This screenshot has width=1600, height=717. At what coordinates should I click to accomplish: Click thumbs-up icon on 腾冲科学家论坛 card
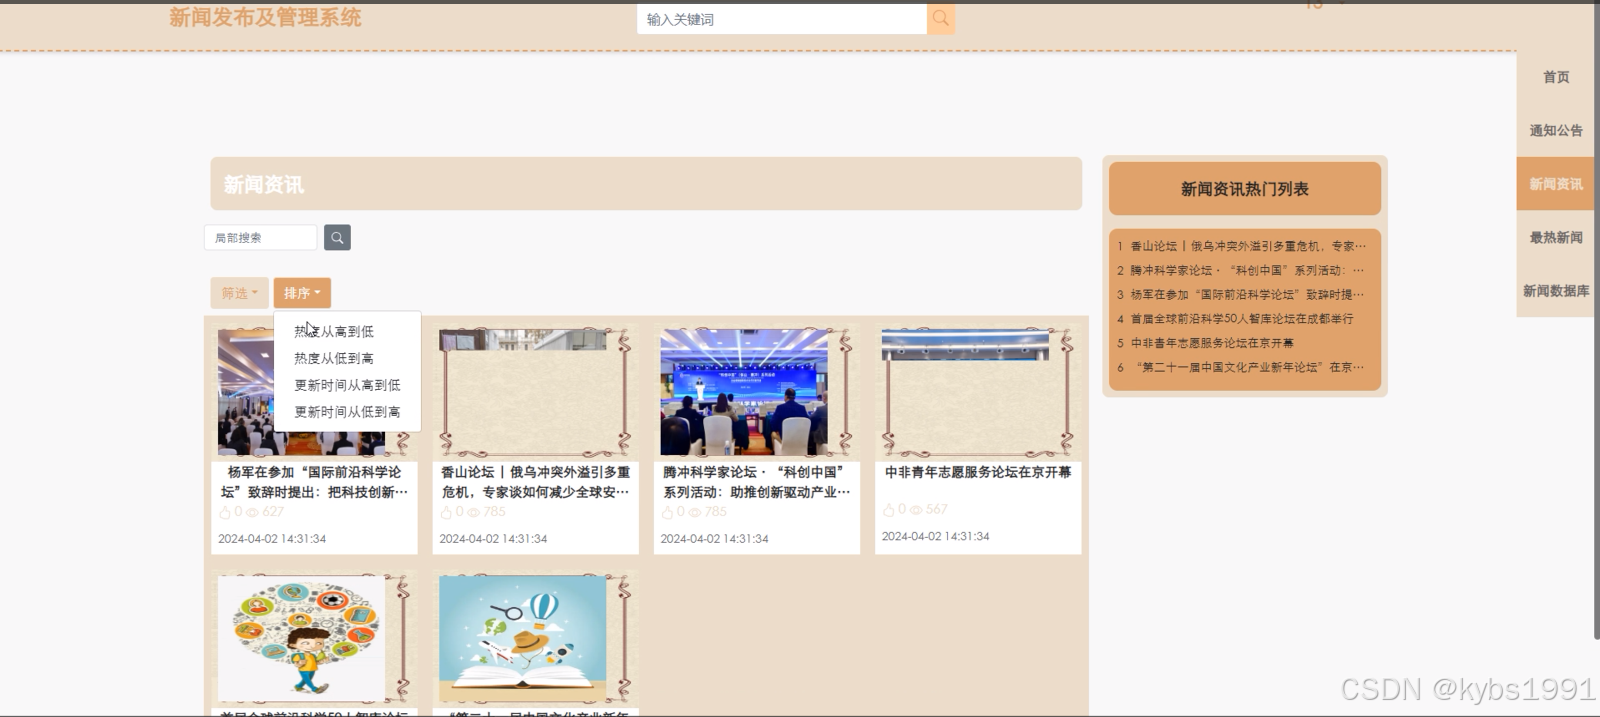(x=667, y=512)
